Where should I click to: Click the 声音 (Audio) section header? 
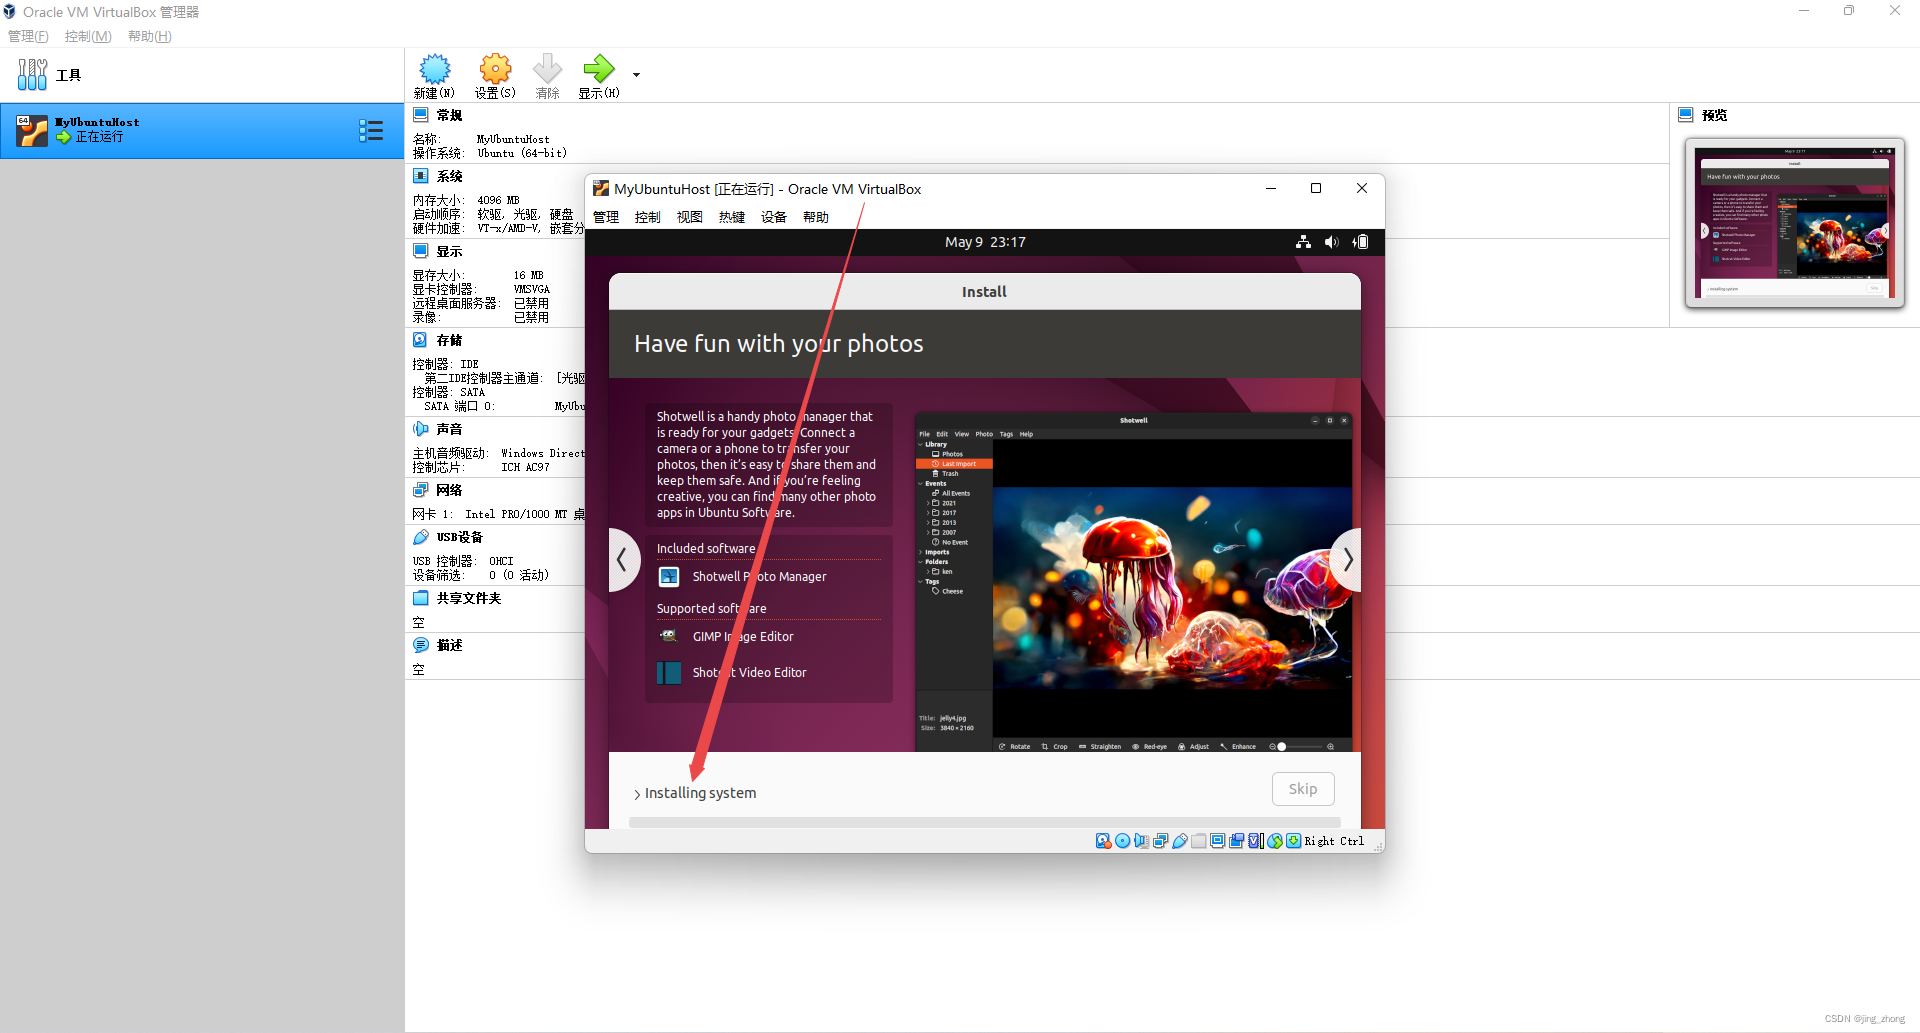click(x=449, y=429)
